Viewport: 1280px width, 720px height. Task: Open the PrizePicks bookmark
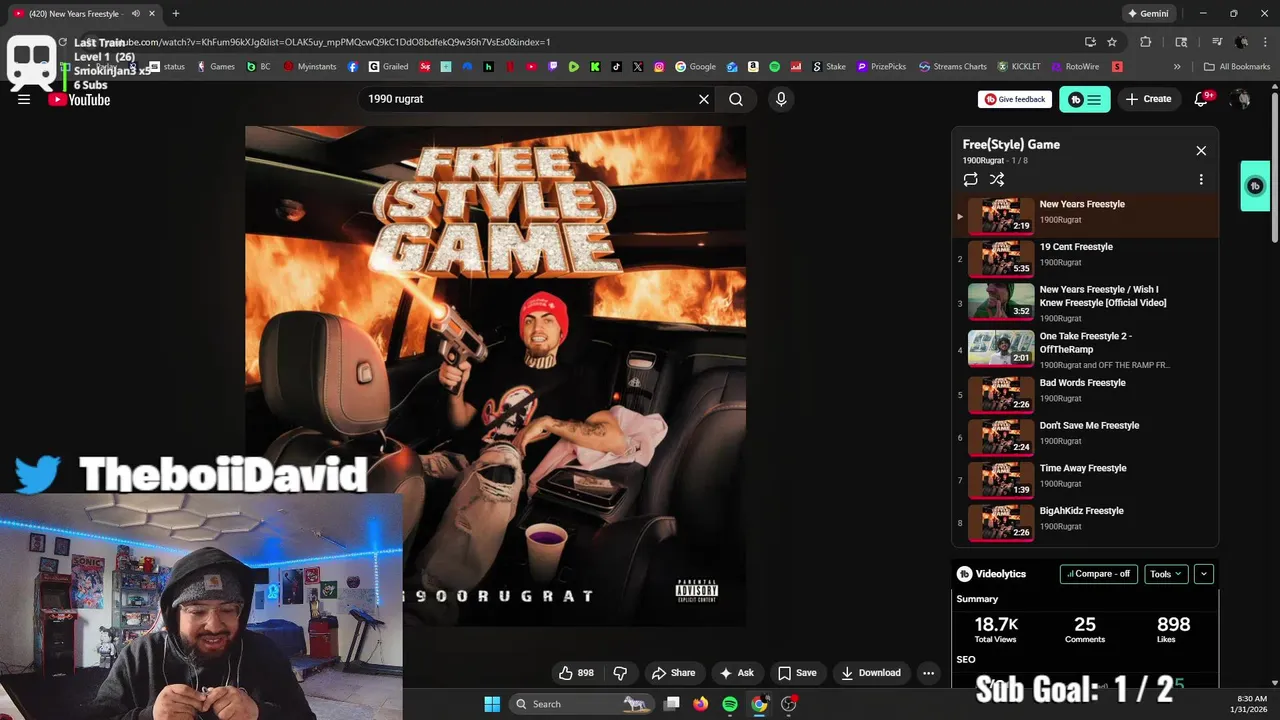(881, 67)
